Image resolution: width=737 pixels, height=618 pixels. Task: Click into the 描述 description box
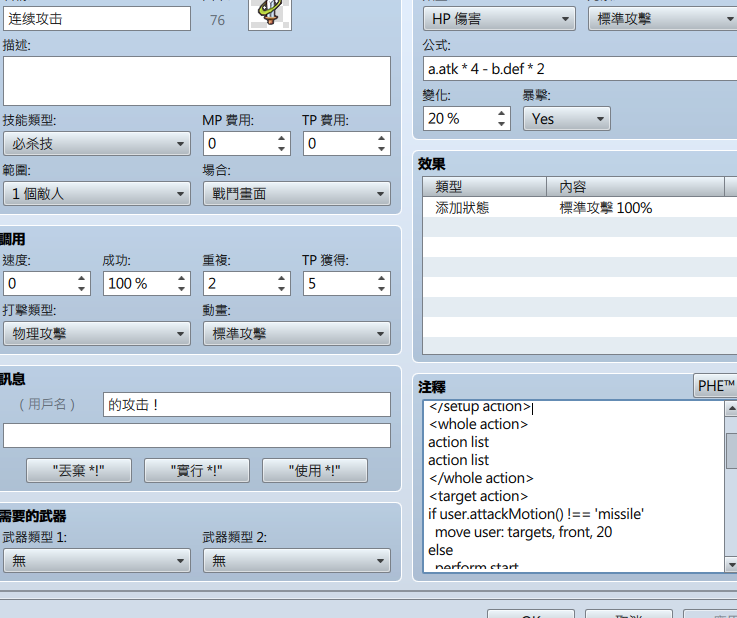coord(197,81)
